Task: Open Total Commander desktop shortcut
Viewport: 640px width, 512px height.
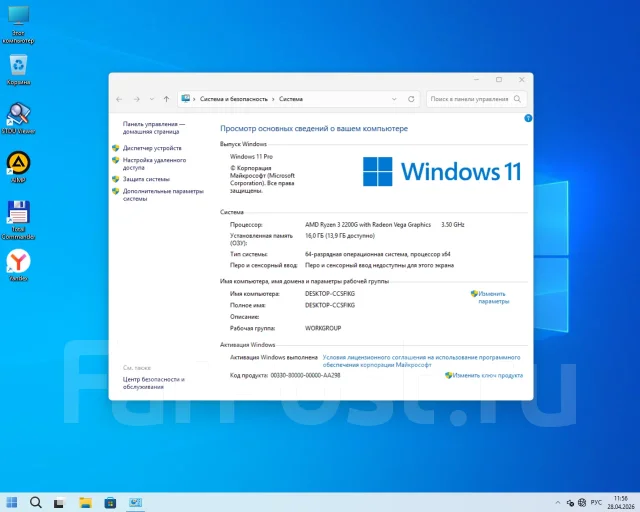Action: [18, 220]
